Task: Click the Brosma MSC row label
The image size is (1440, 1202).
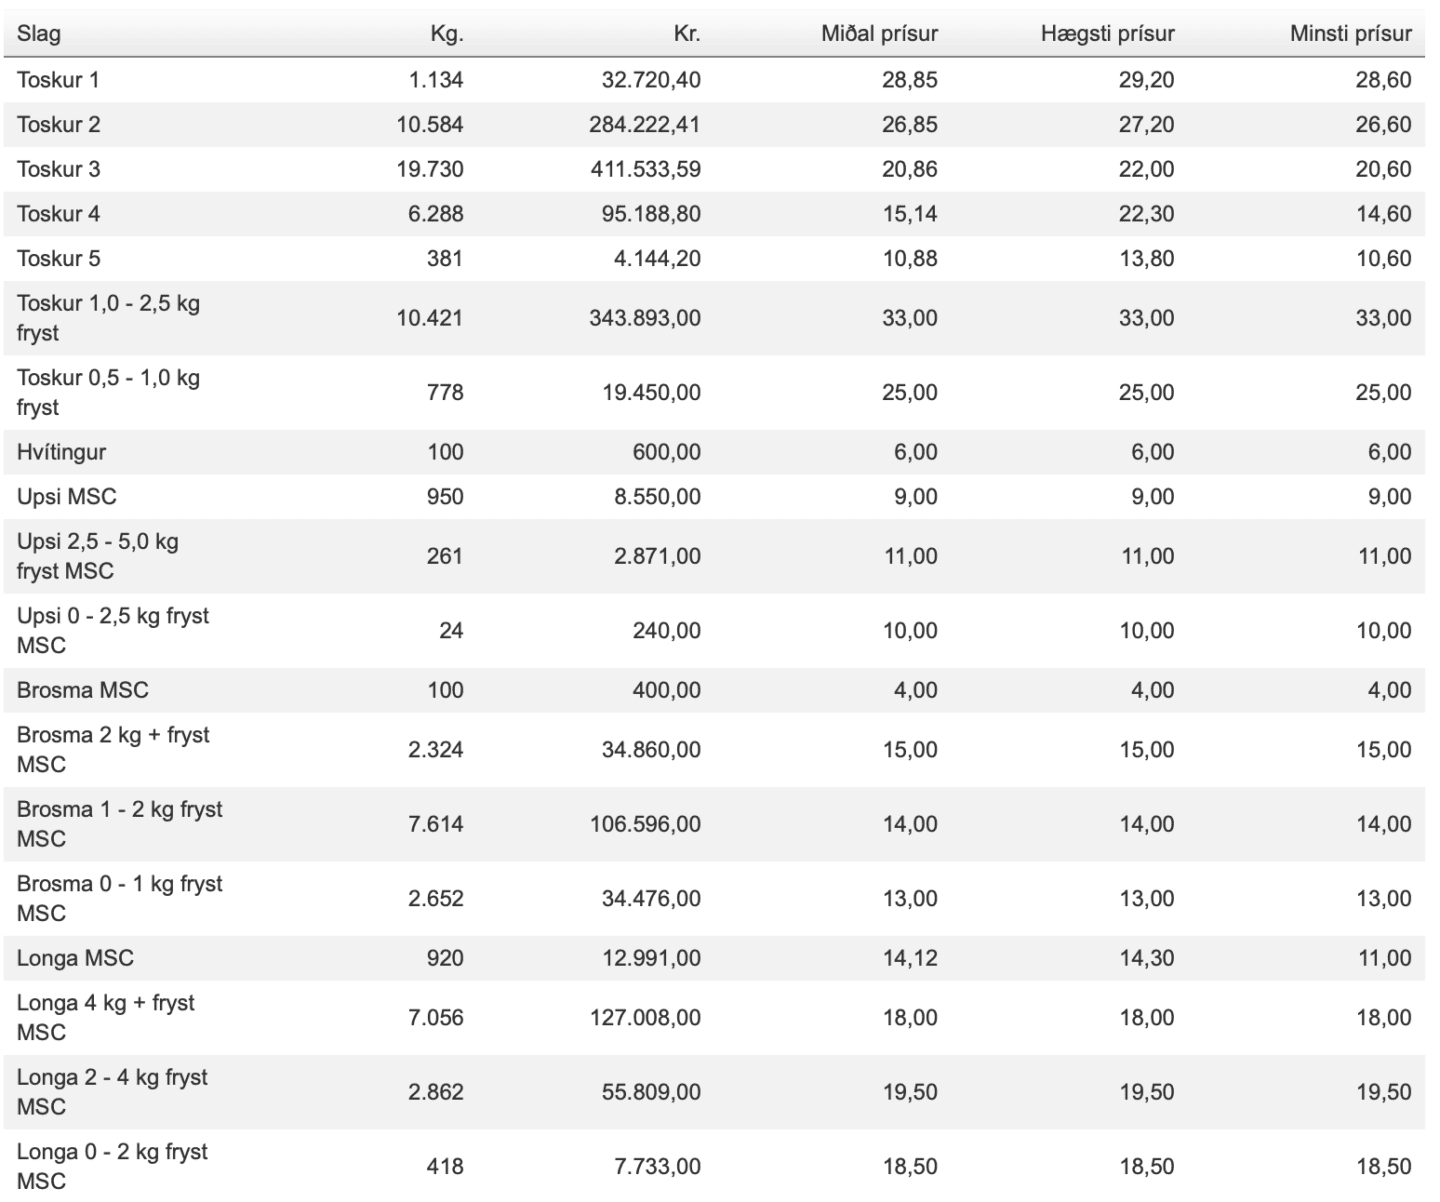Action: [82, 690]
